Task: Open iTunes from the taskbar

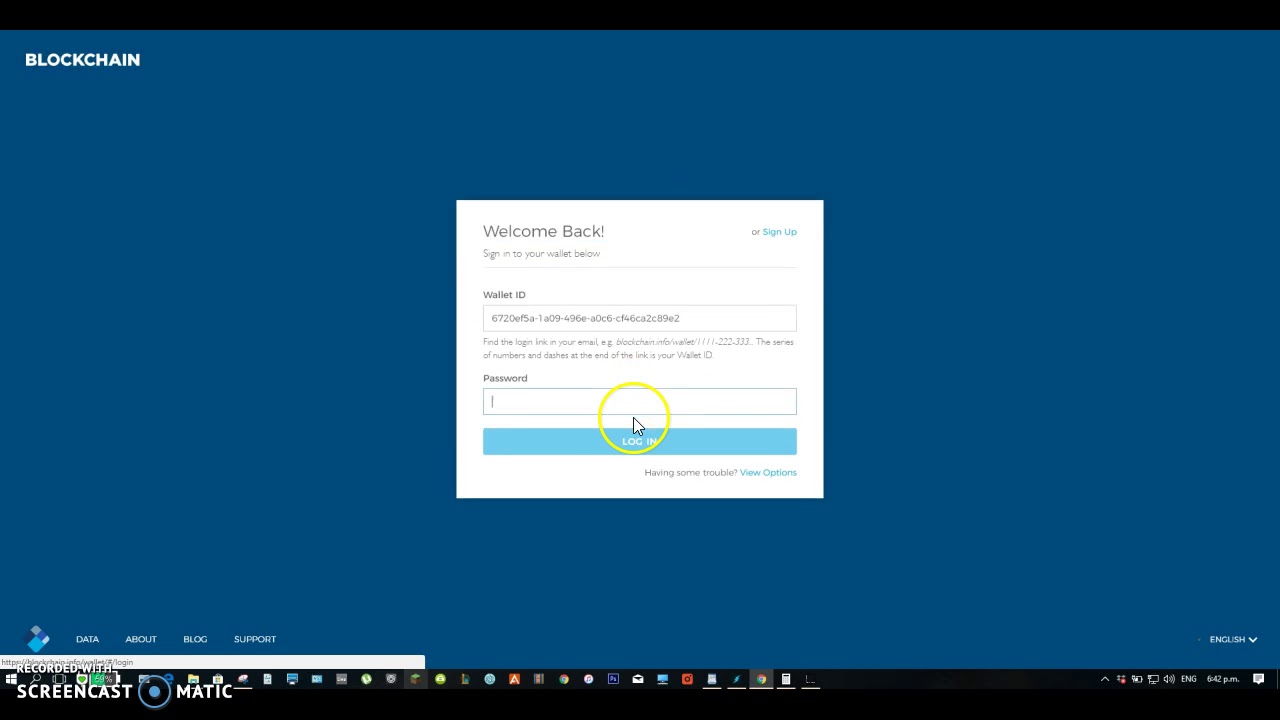Action: click(x=588, y=679)
